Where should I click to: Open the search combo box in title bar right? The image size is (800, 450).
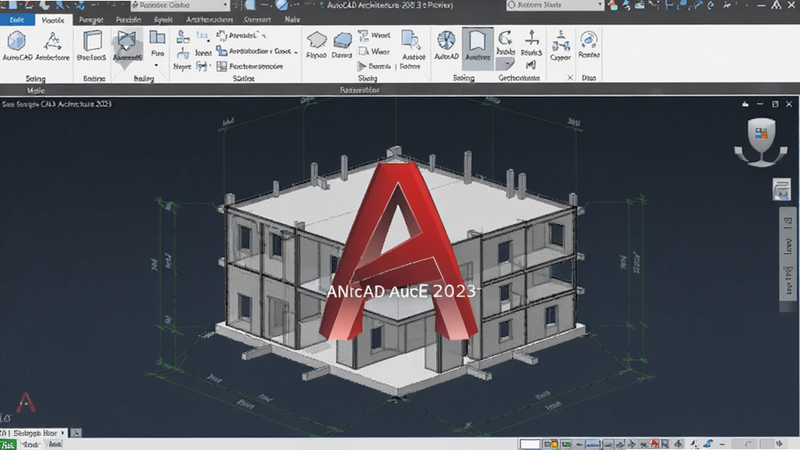(x=555, y=5)
